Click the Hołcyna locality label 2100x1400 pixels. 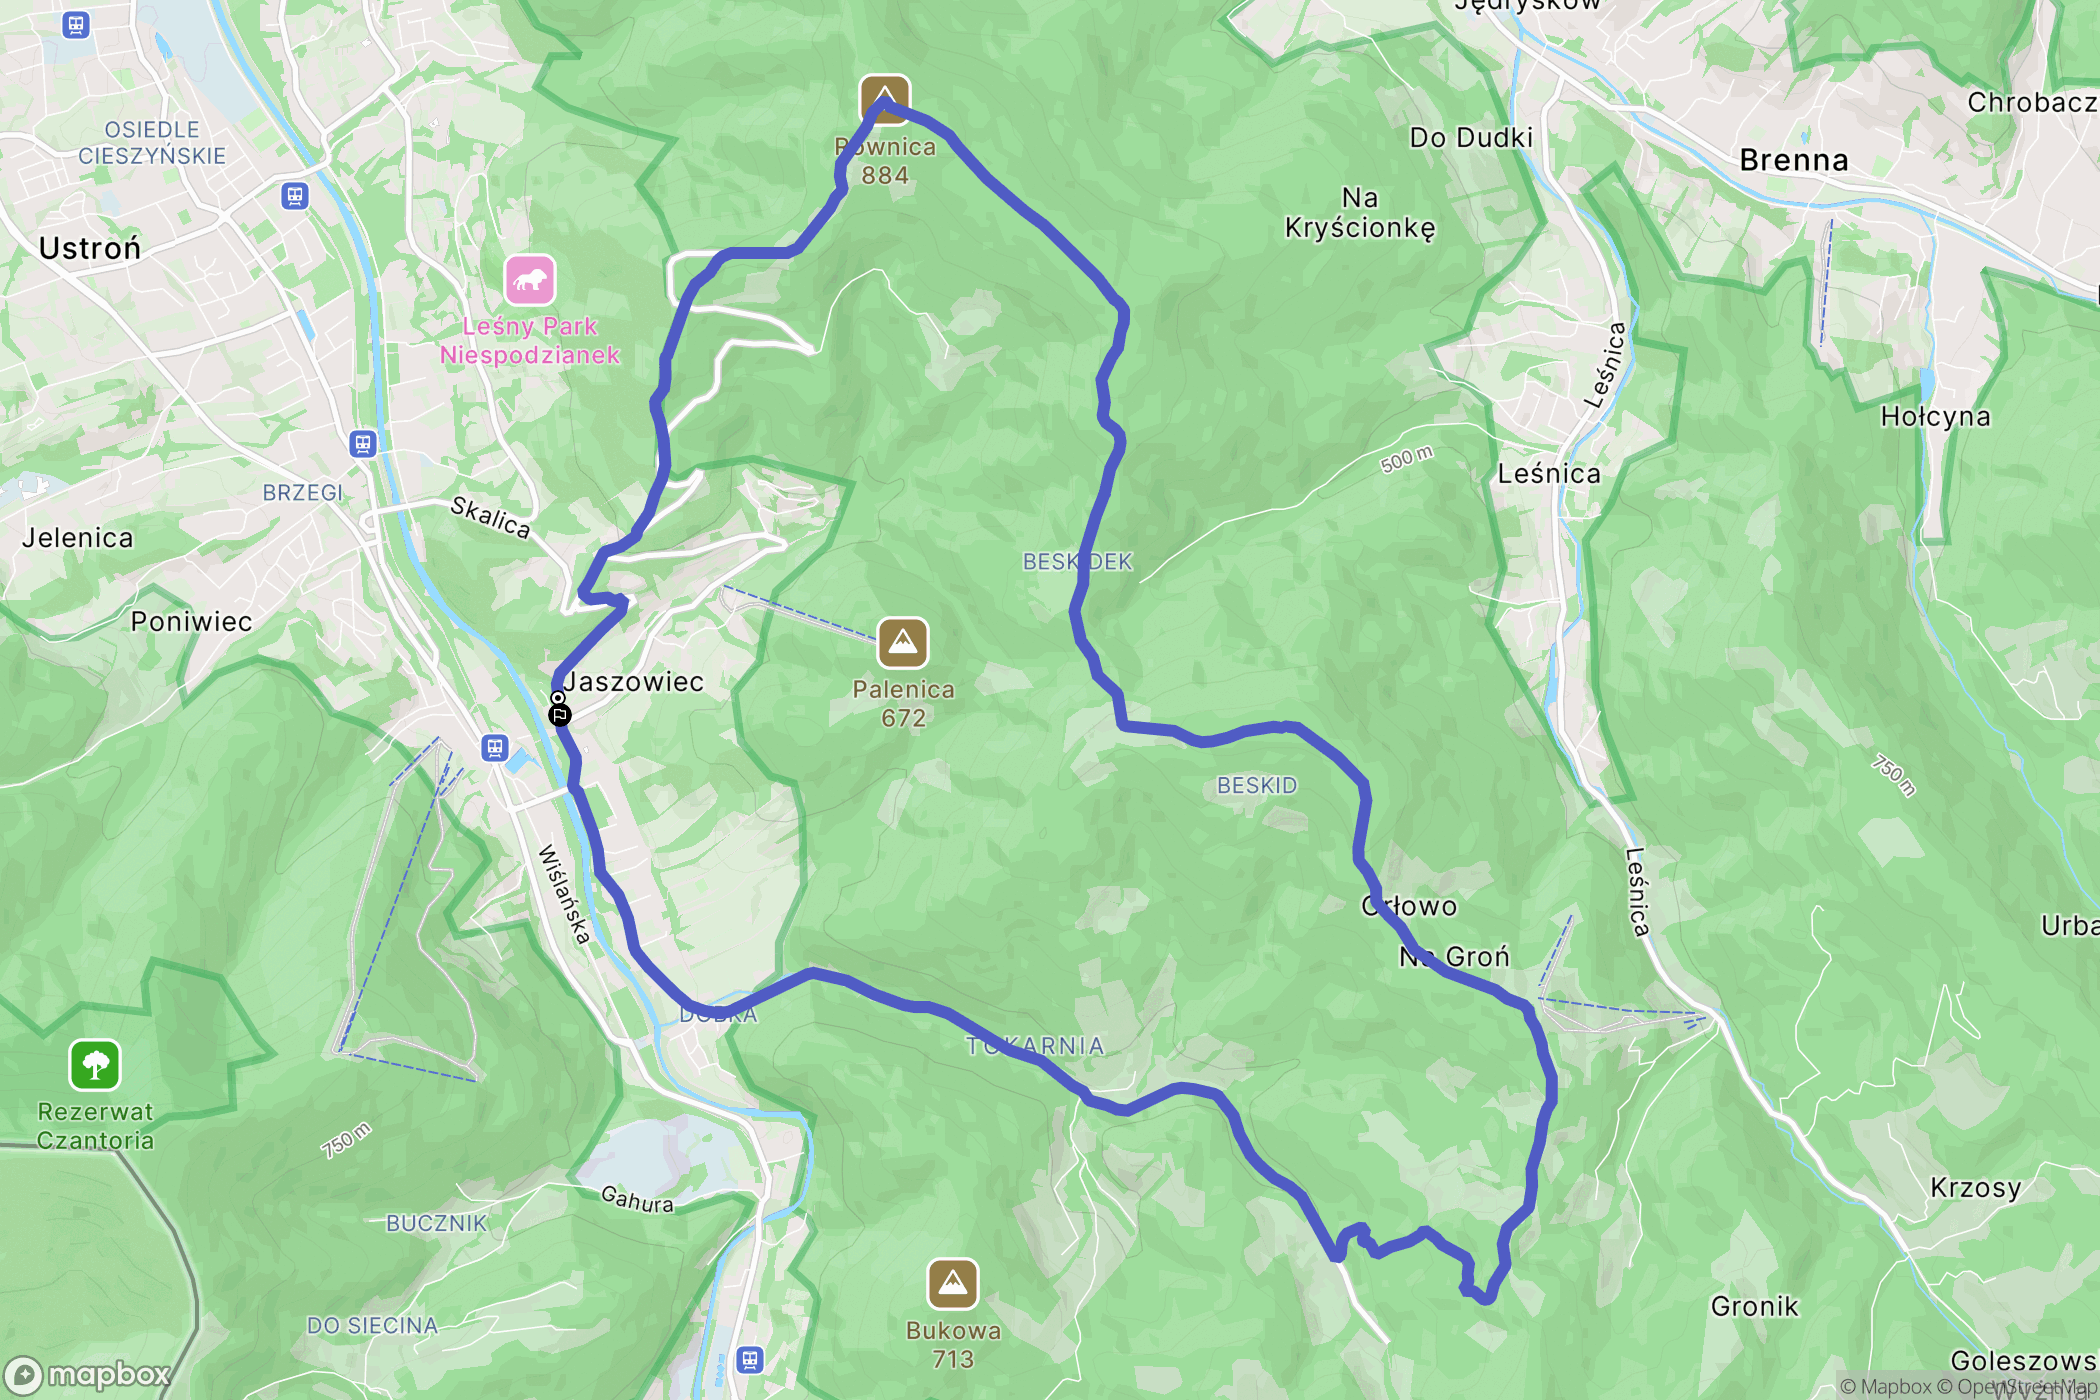1935,416
